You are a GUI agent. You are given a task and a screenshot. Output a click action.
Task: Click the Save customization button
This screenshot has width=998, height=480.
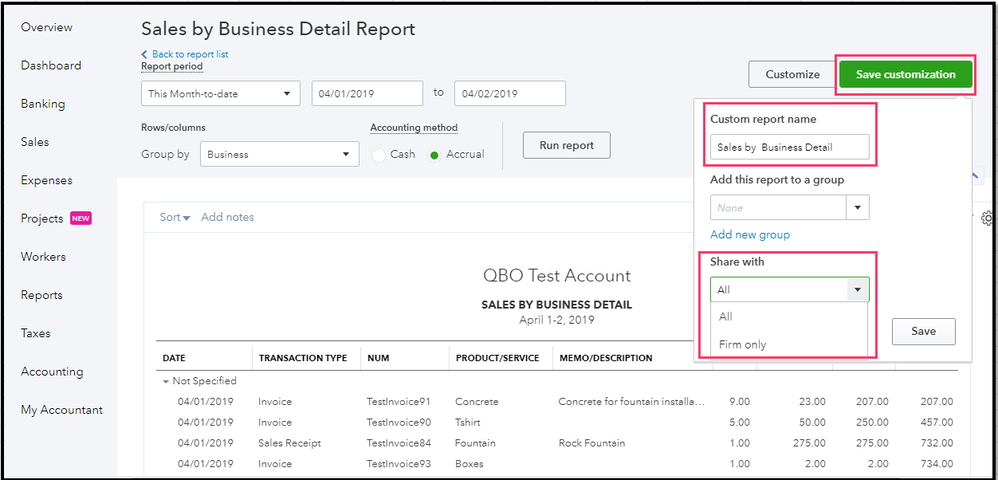point(905,74)
